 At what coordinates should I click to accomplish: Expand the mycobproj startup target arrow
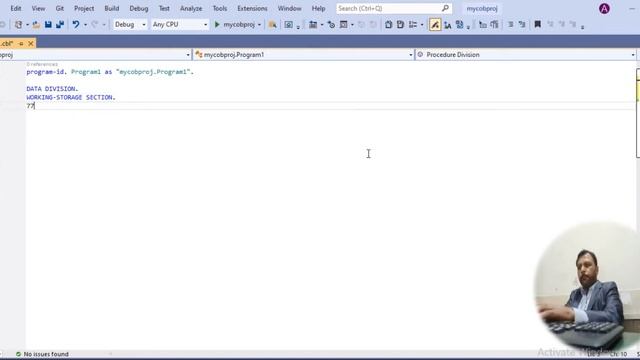coord(259,25)
